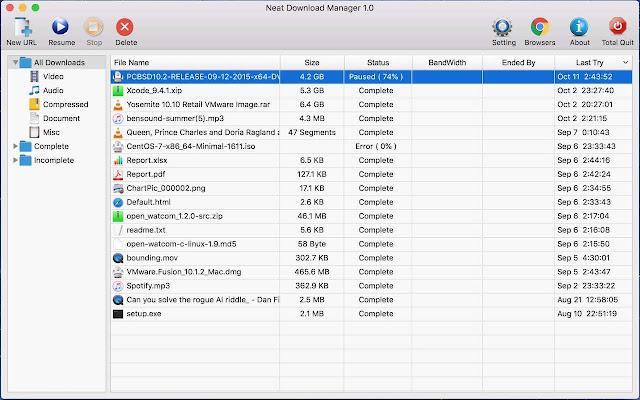Open the Setting gear icon
The height and width of the screenshot is (400, 640).
pyautogui.click(x=503, y=27)
